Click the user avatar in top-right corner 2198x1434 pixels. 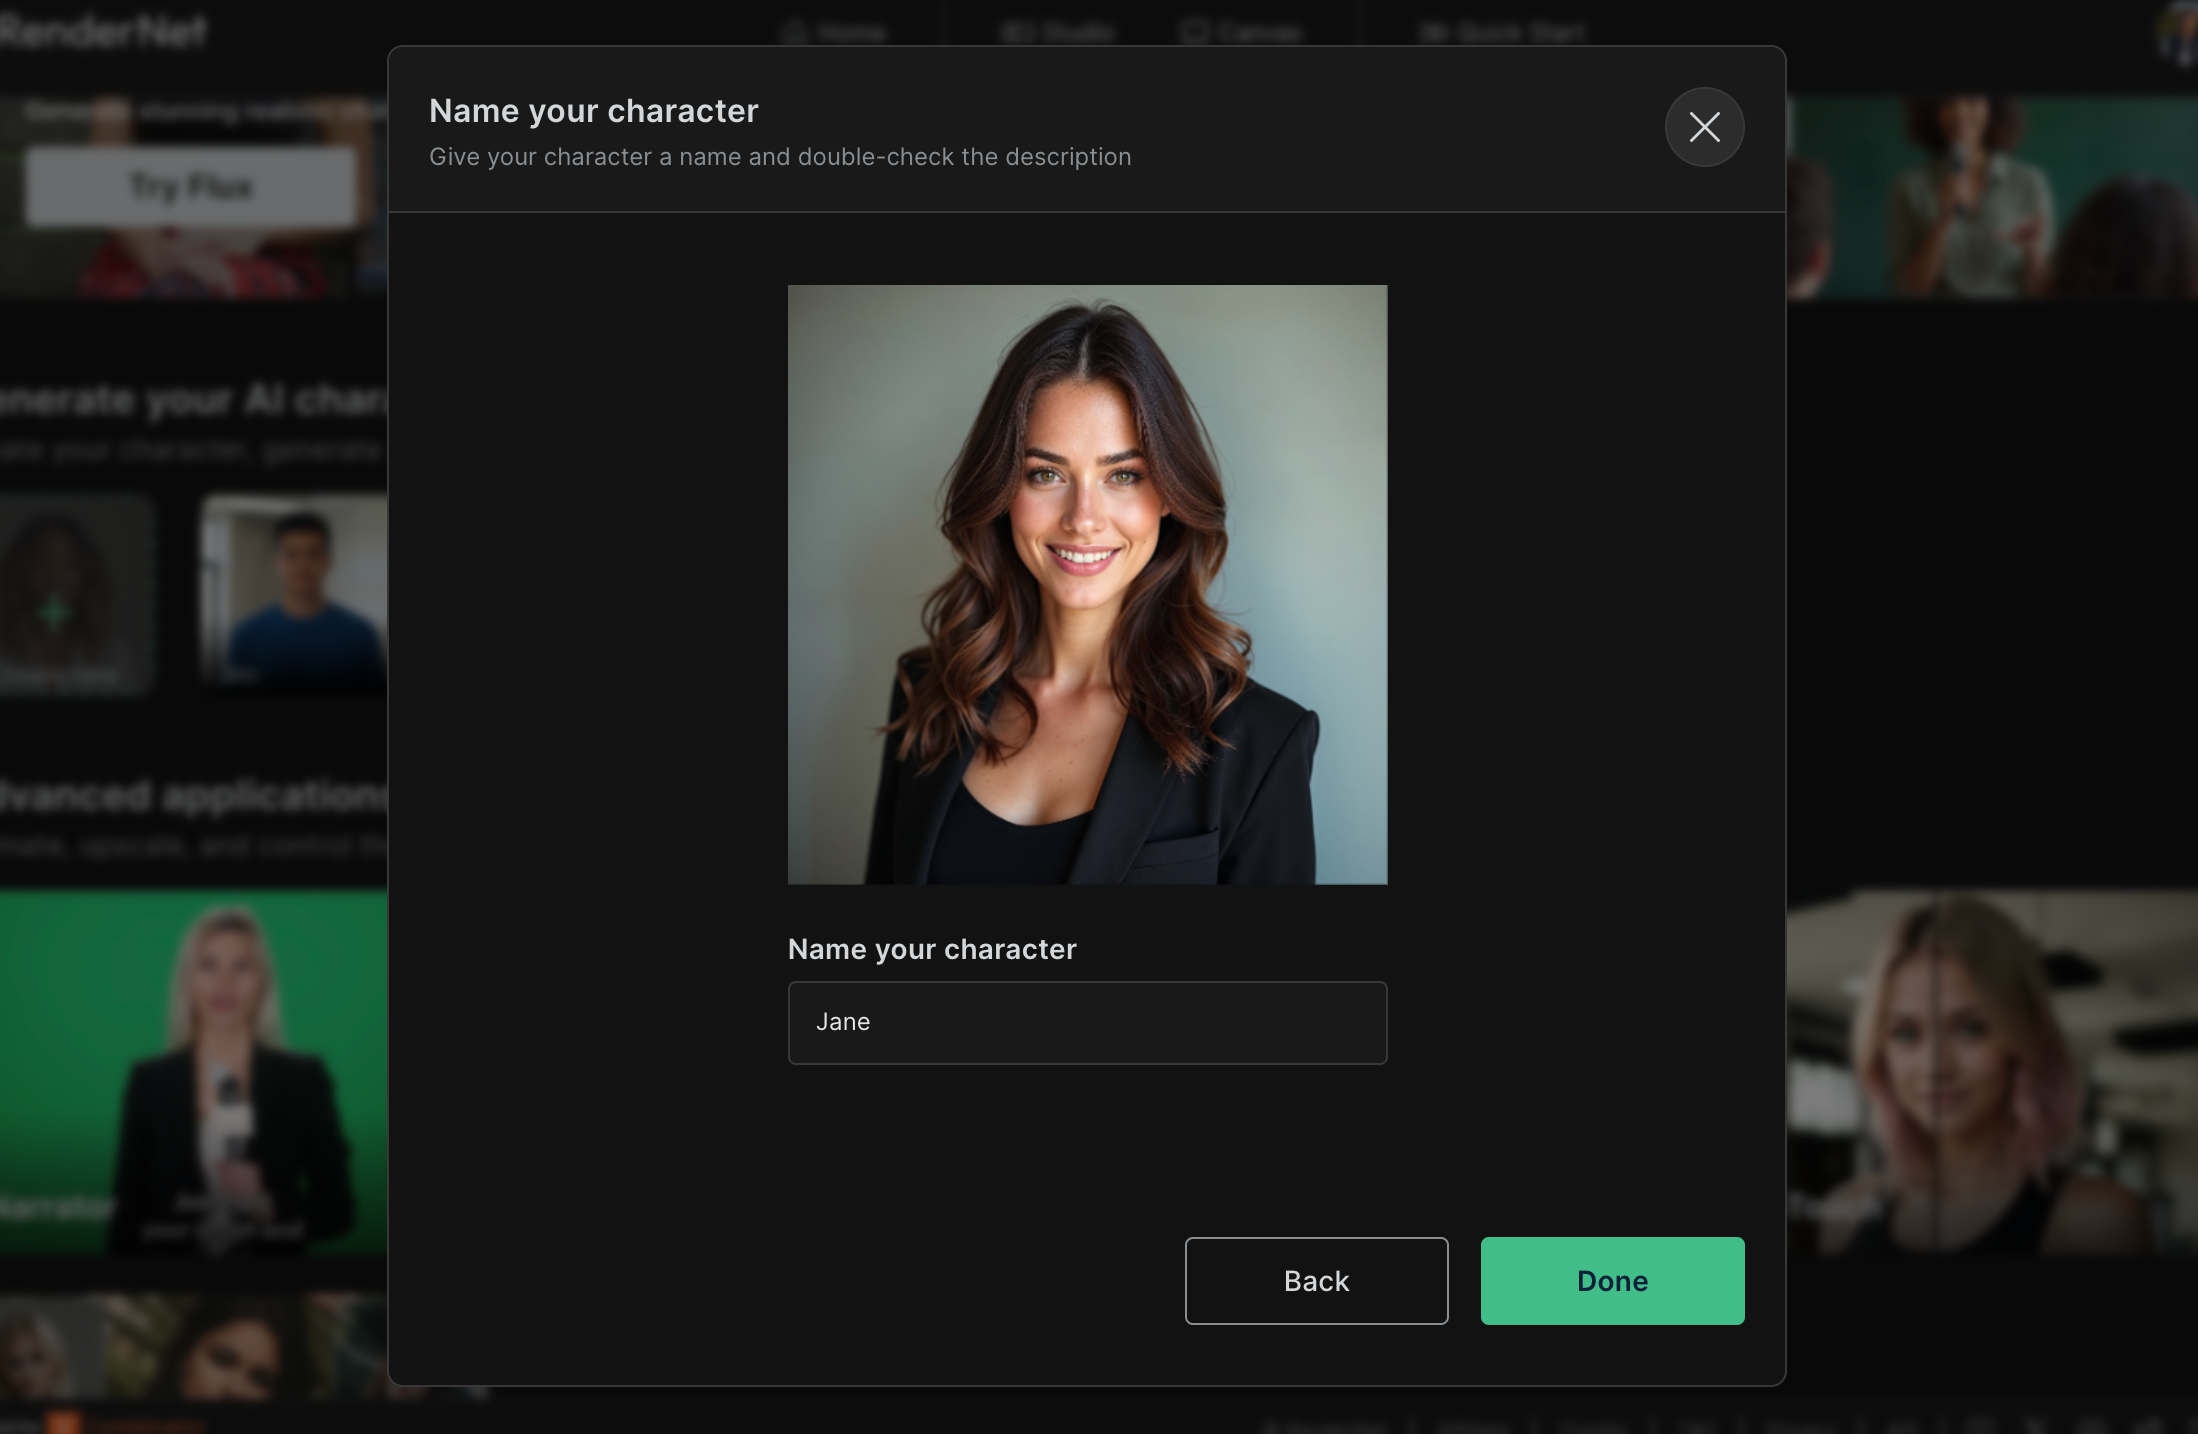[x=2178, y=32]
